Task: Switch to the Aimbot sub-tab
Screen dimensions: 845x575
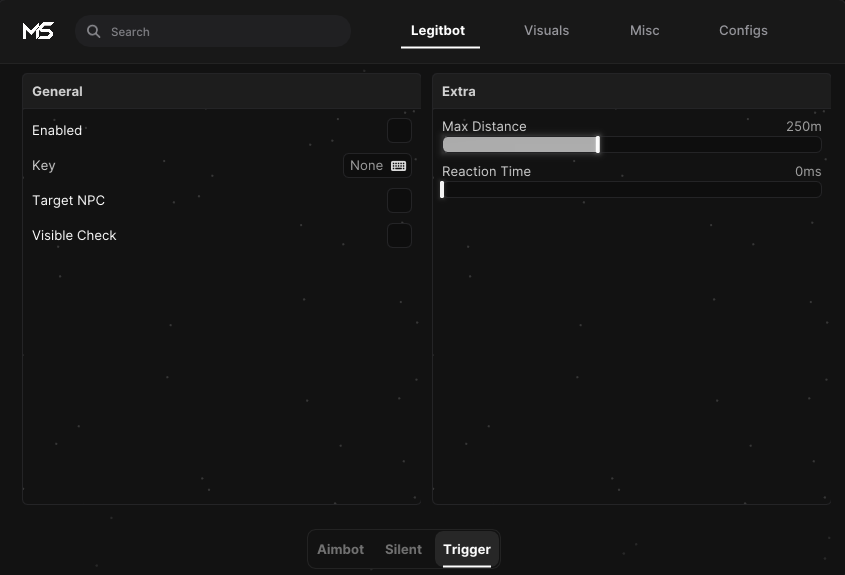Action: point(341,549)
